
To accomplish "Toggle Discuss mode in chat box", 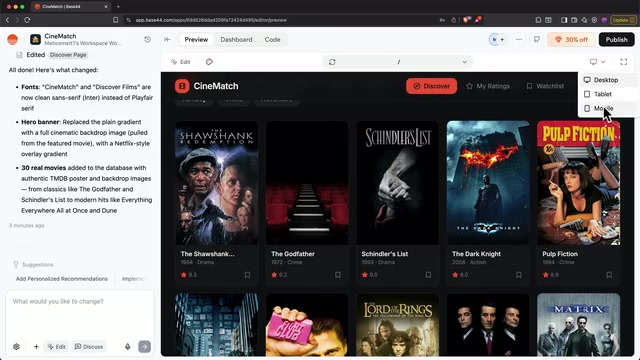I will (x=89, y=347).
